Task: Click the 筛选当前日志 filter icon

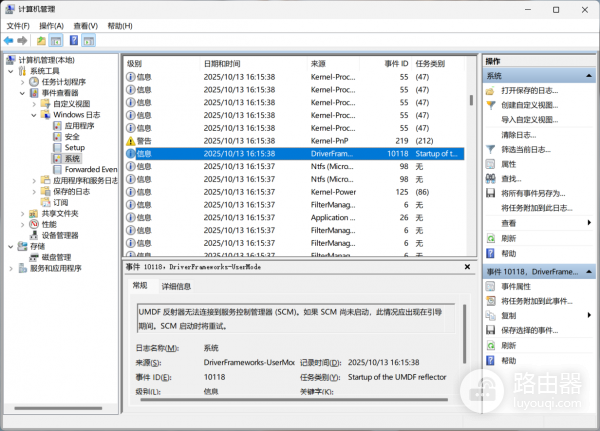Action: click(490, 149)
